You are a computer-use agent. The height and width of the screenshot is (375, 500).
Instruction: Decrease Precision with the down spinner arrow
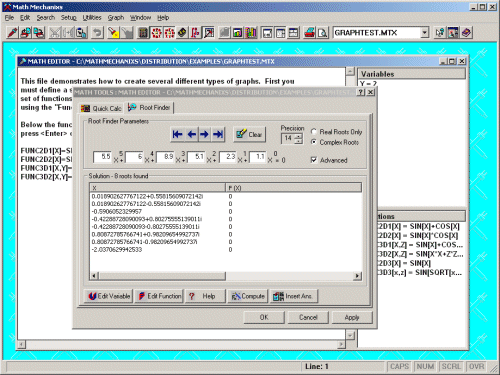click(299, 141)
